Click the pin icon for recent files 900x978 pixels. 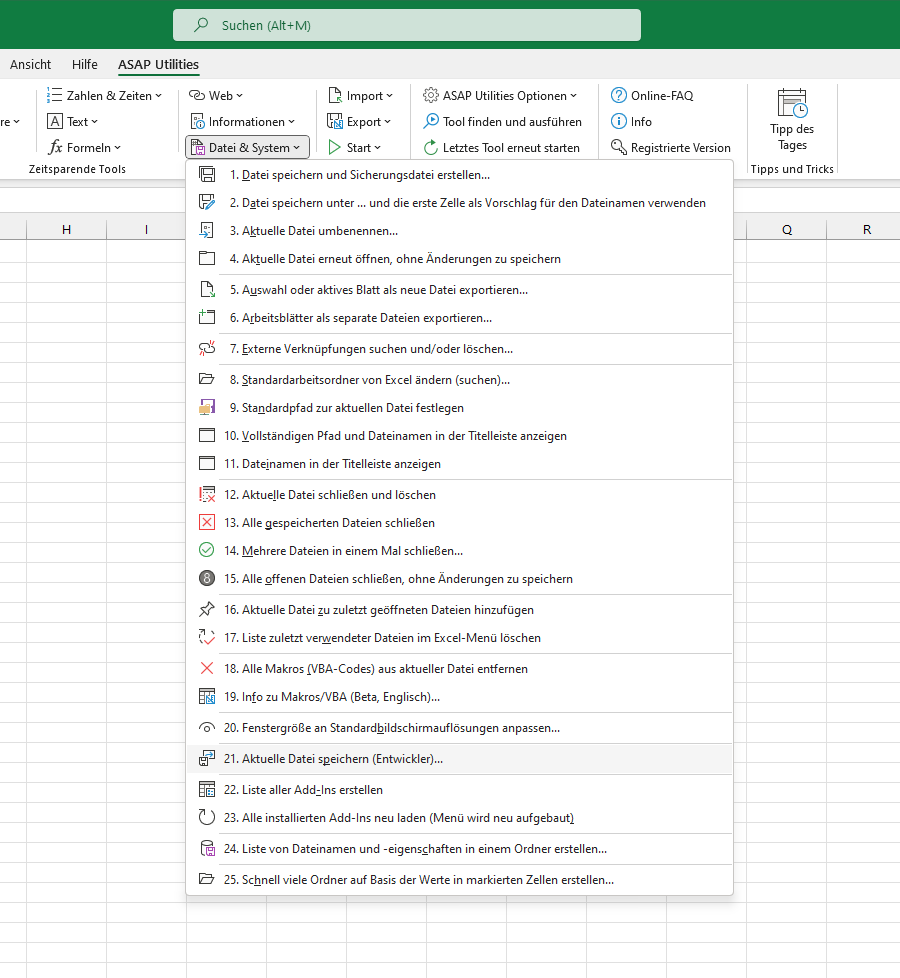[x=206, y=609]
